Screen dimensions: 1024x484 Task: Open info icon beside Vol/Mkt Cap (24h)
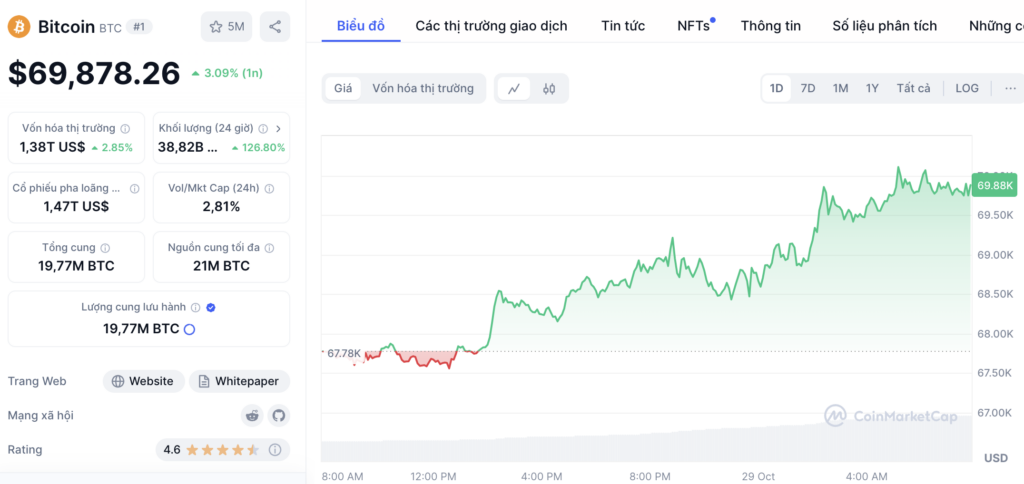(269, 188)
